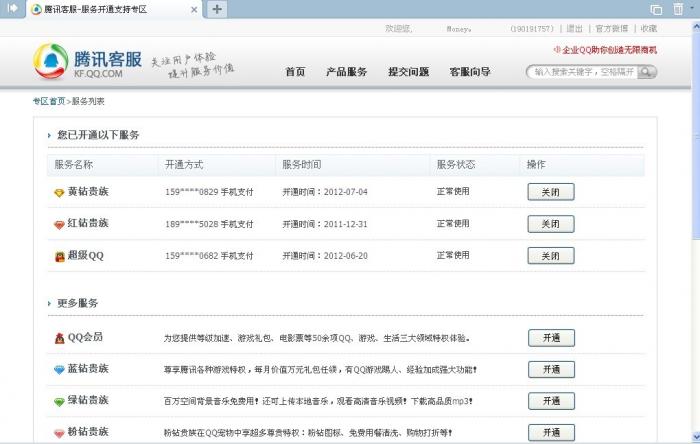700x444 pixels.
Task: Activate 粉钻贵族 with 开通 button
Action: 551,432
